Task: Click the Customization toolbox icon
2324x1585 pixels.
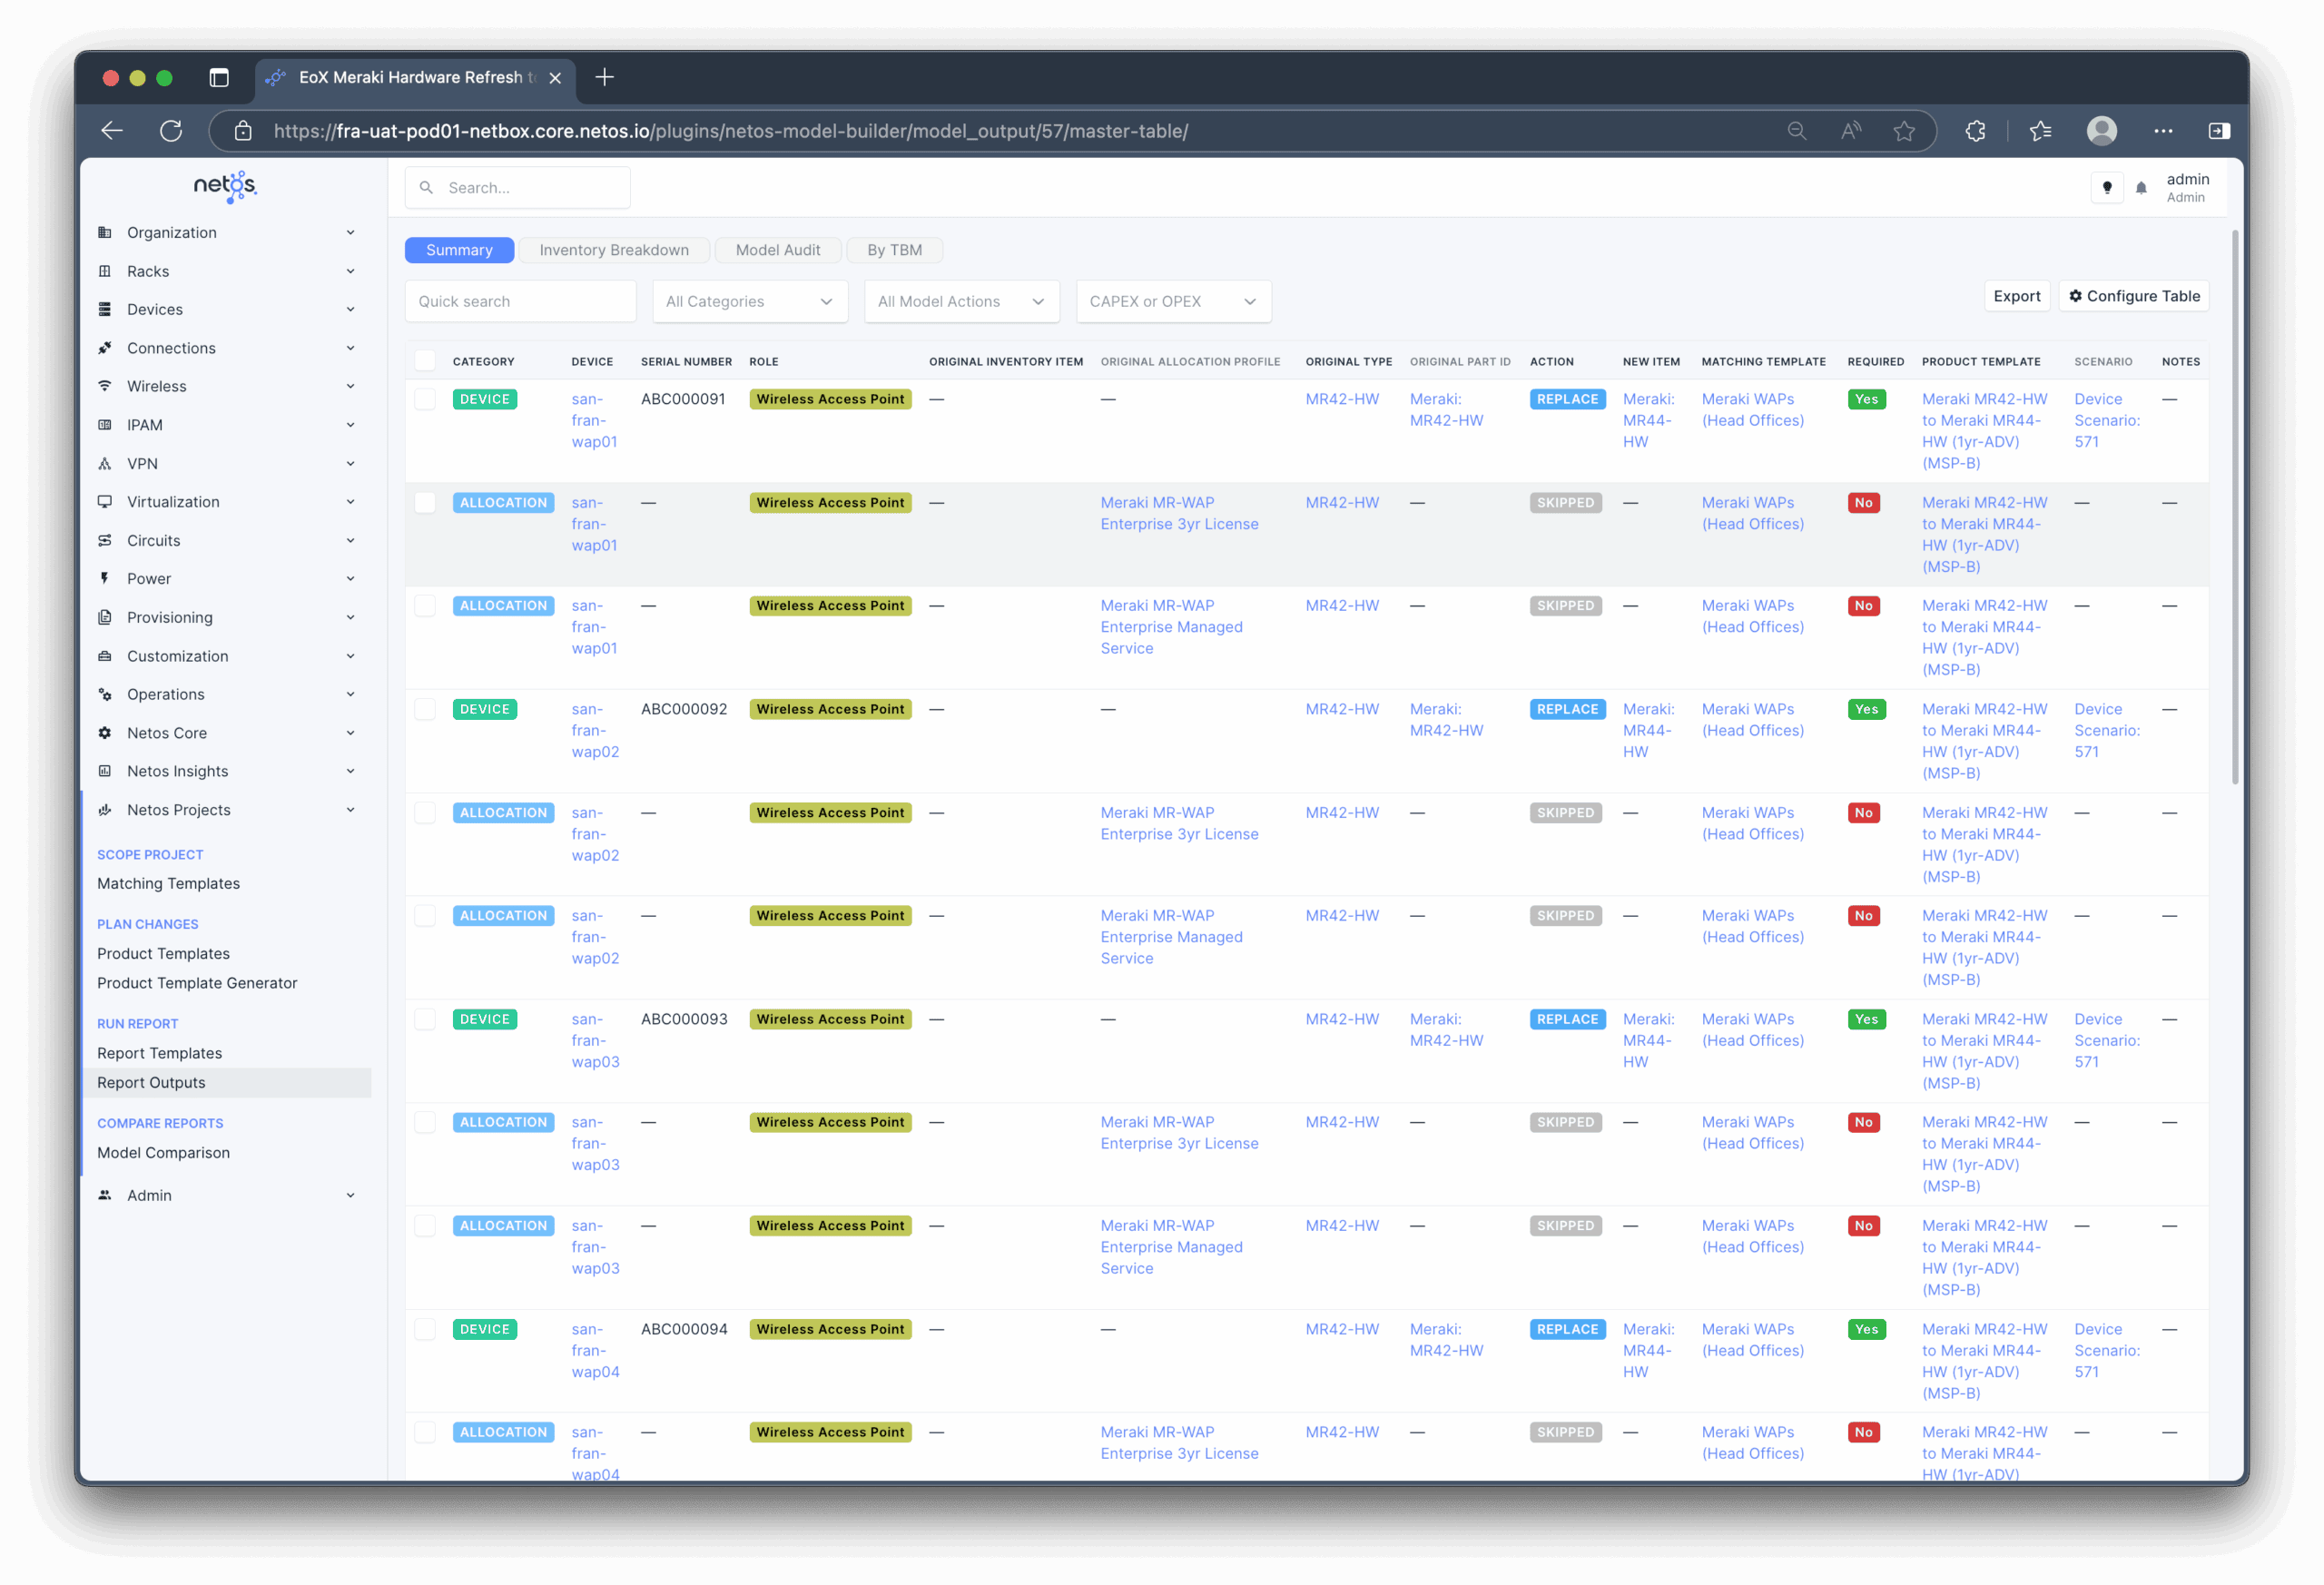Action: [105, 656]
